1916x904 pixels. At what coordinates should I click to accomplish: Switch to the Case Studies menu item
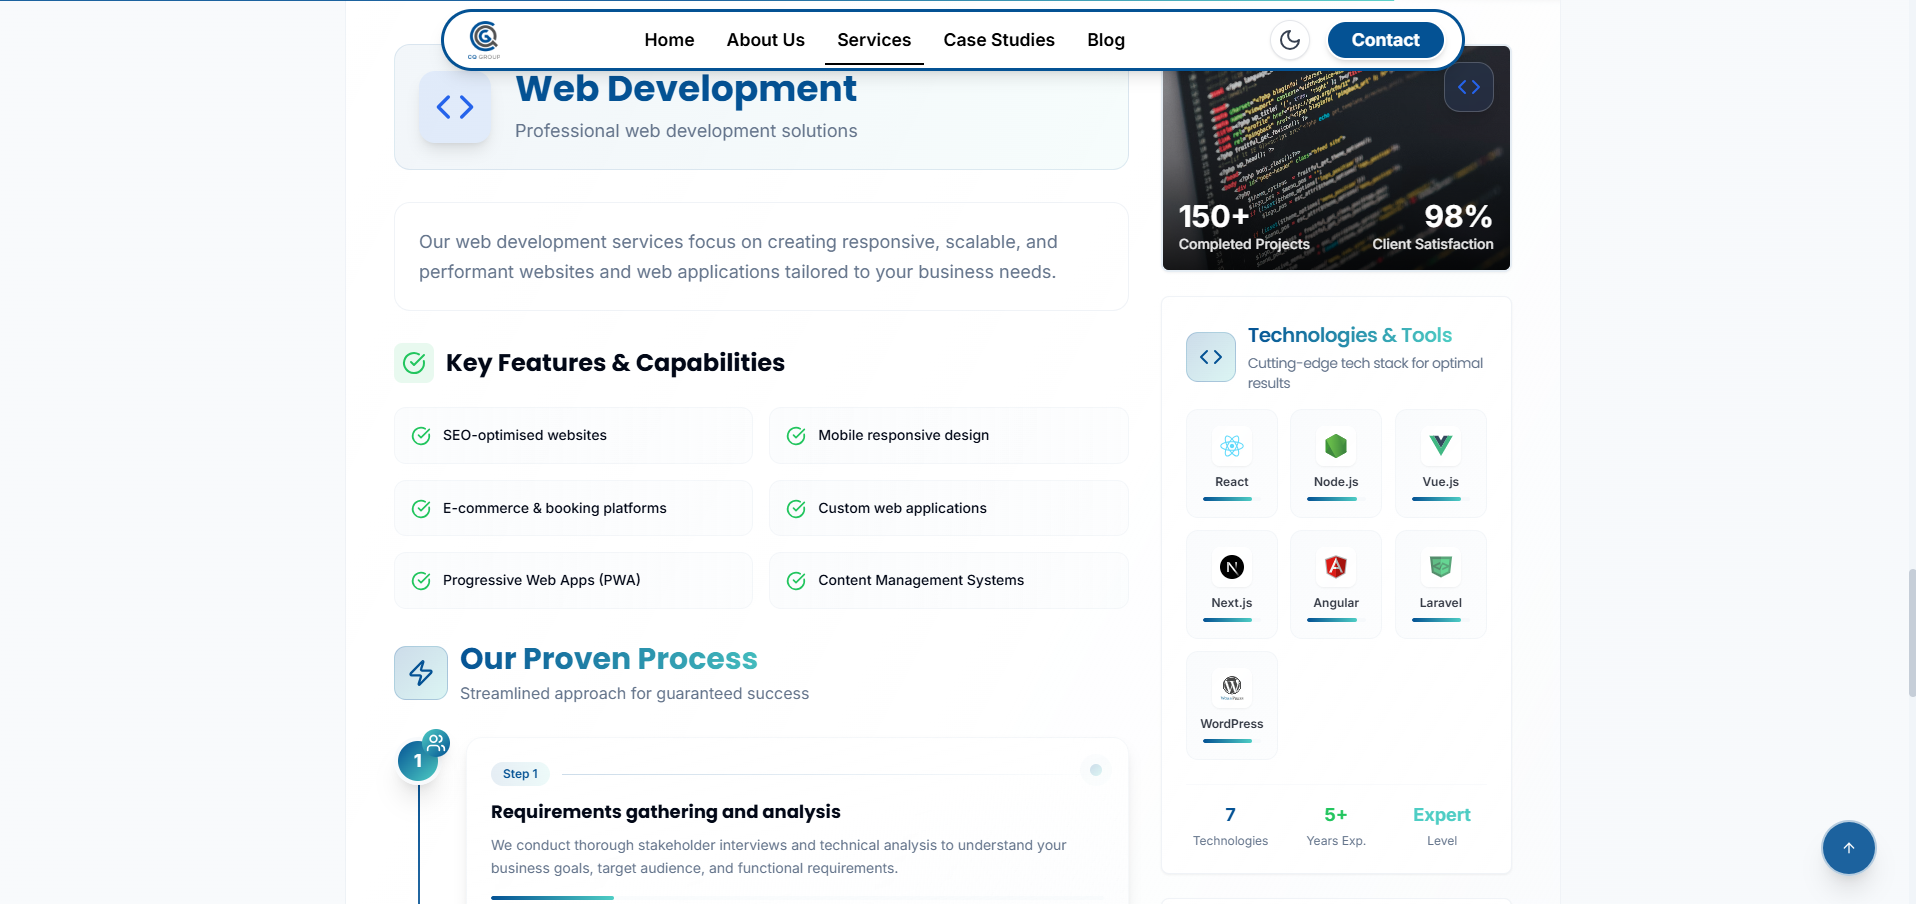tap(998, 40)
